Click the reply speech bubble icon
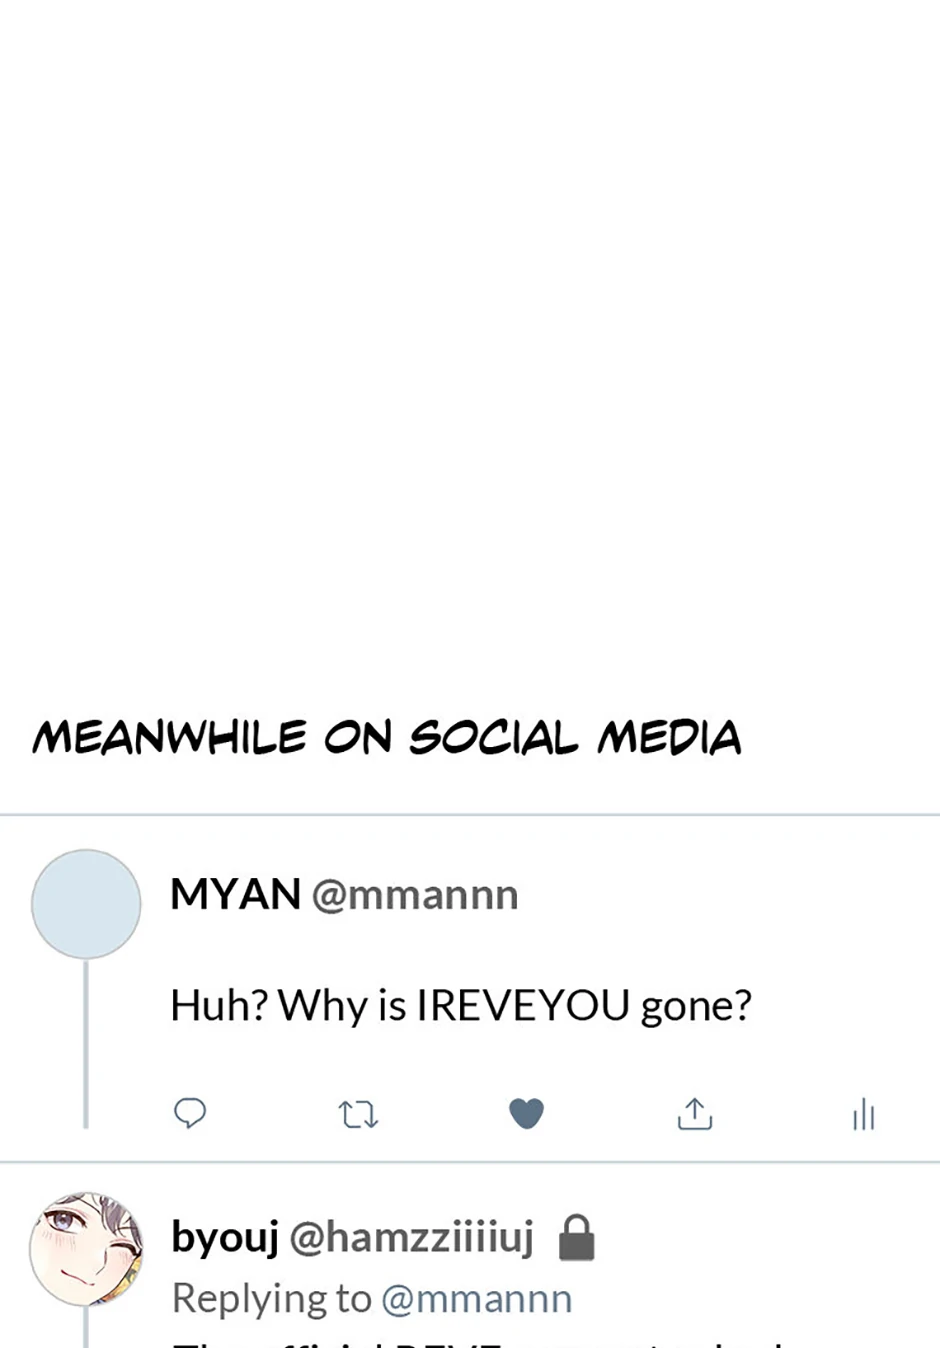The height and width of the screenshot is (1348, 940). (x=190, y=1113)
